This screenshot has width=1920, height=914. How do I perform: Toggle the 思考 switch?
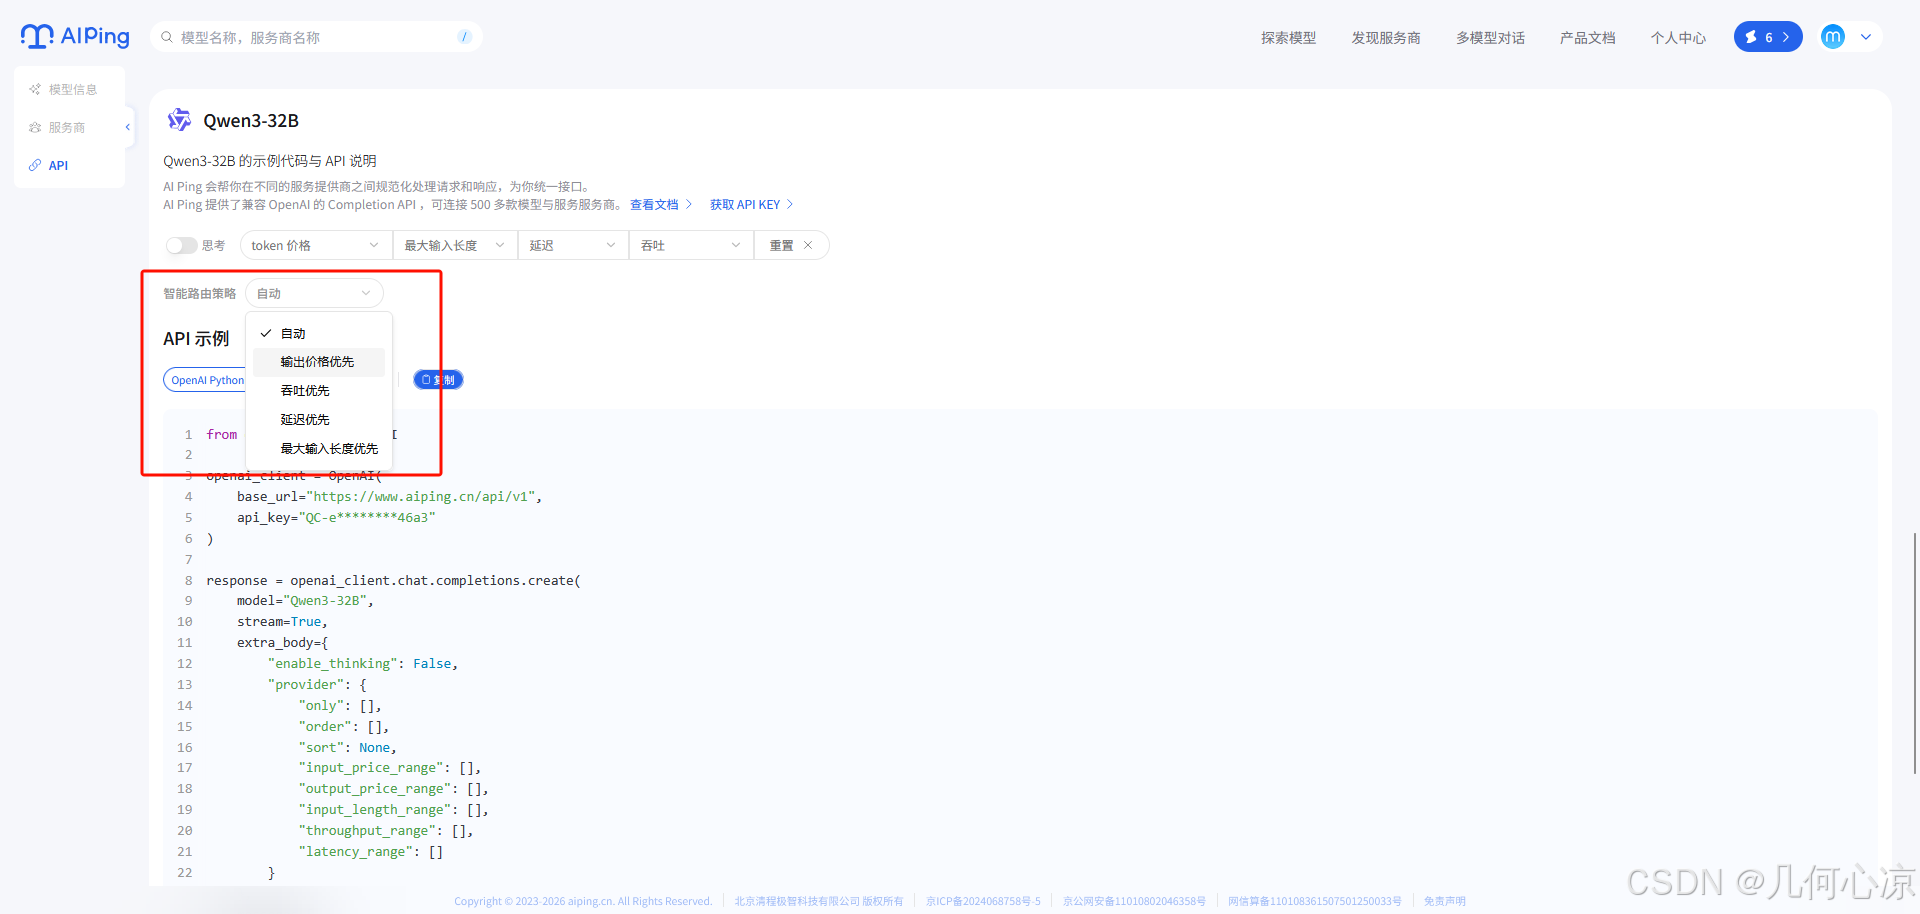pos(181,245)
